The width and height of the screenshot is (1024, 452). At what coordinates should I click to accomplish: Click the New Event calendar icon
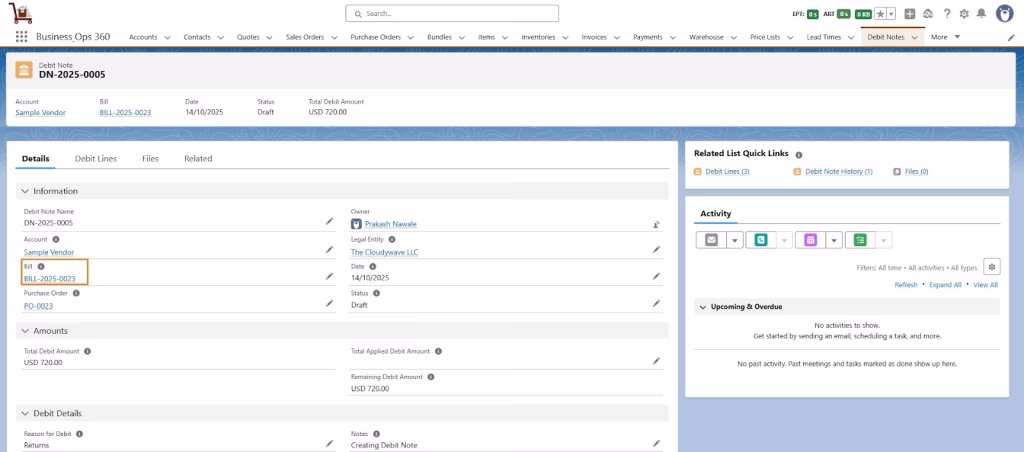[810, 240]
